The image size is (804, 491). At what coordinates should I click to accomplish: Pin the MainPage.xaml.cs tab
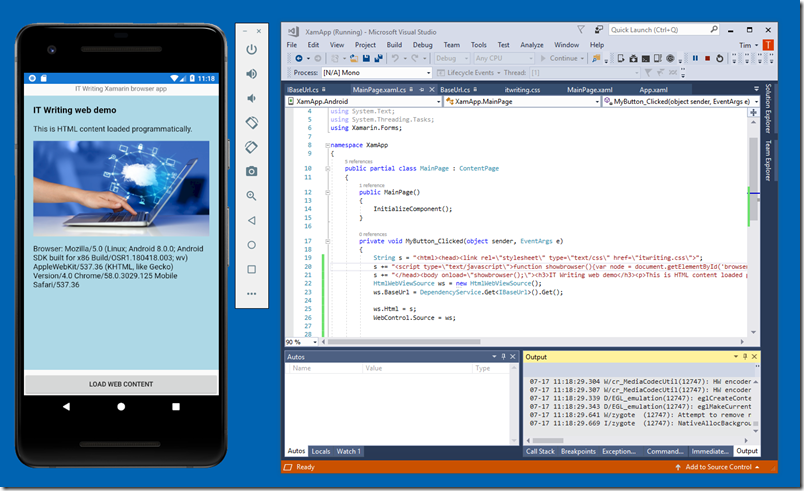point(421,90)
